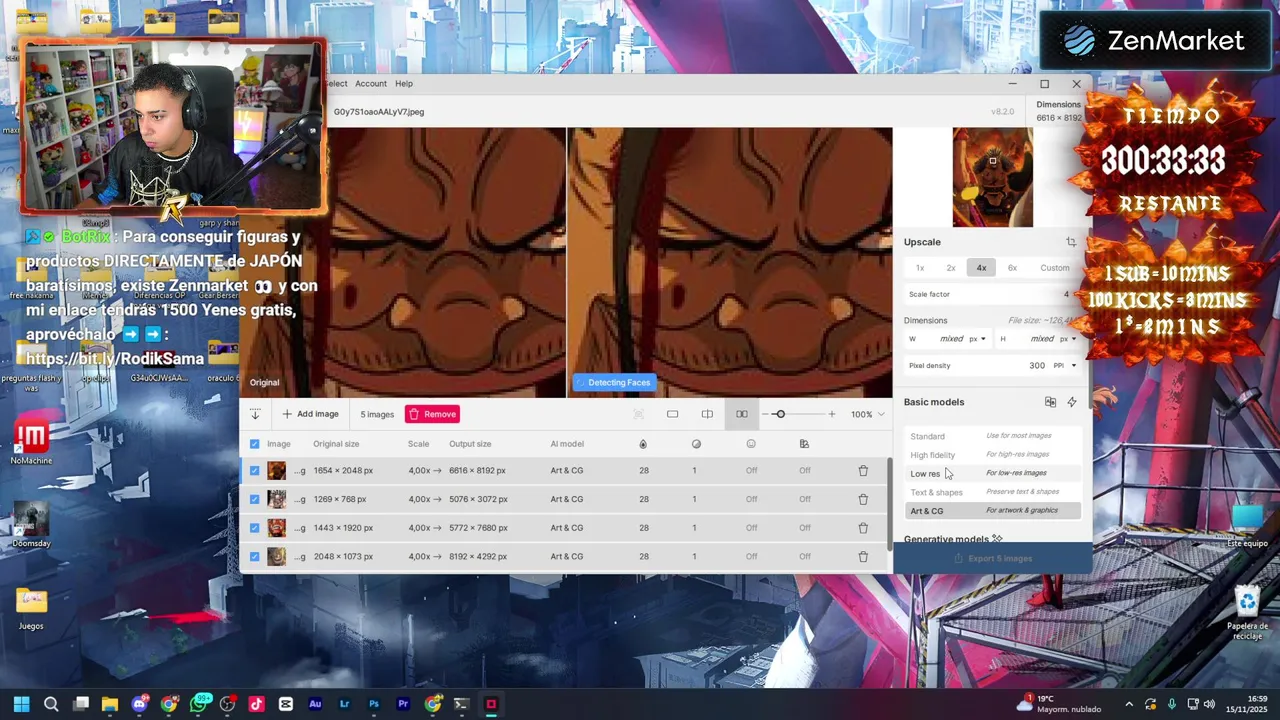Open the Papelera de reciclaje desktop icon

pyautogui.click(x=1247, y=612)
